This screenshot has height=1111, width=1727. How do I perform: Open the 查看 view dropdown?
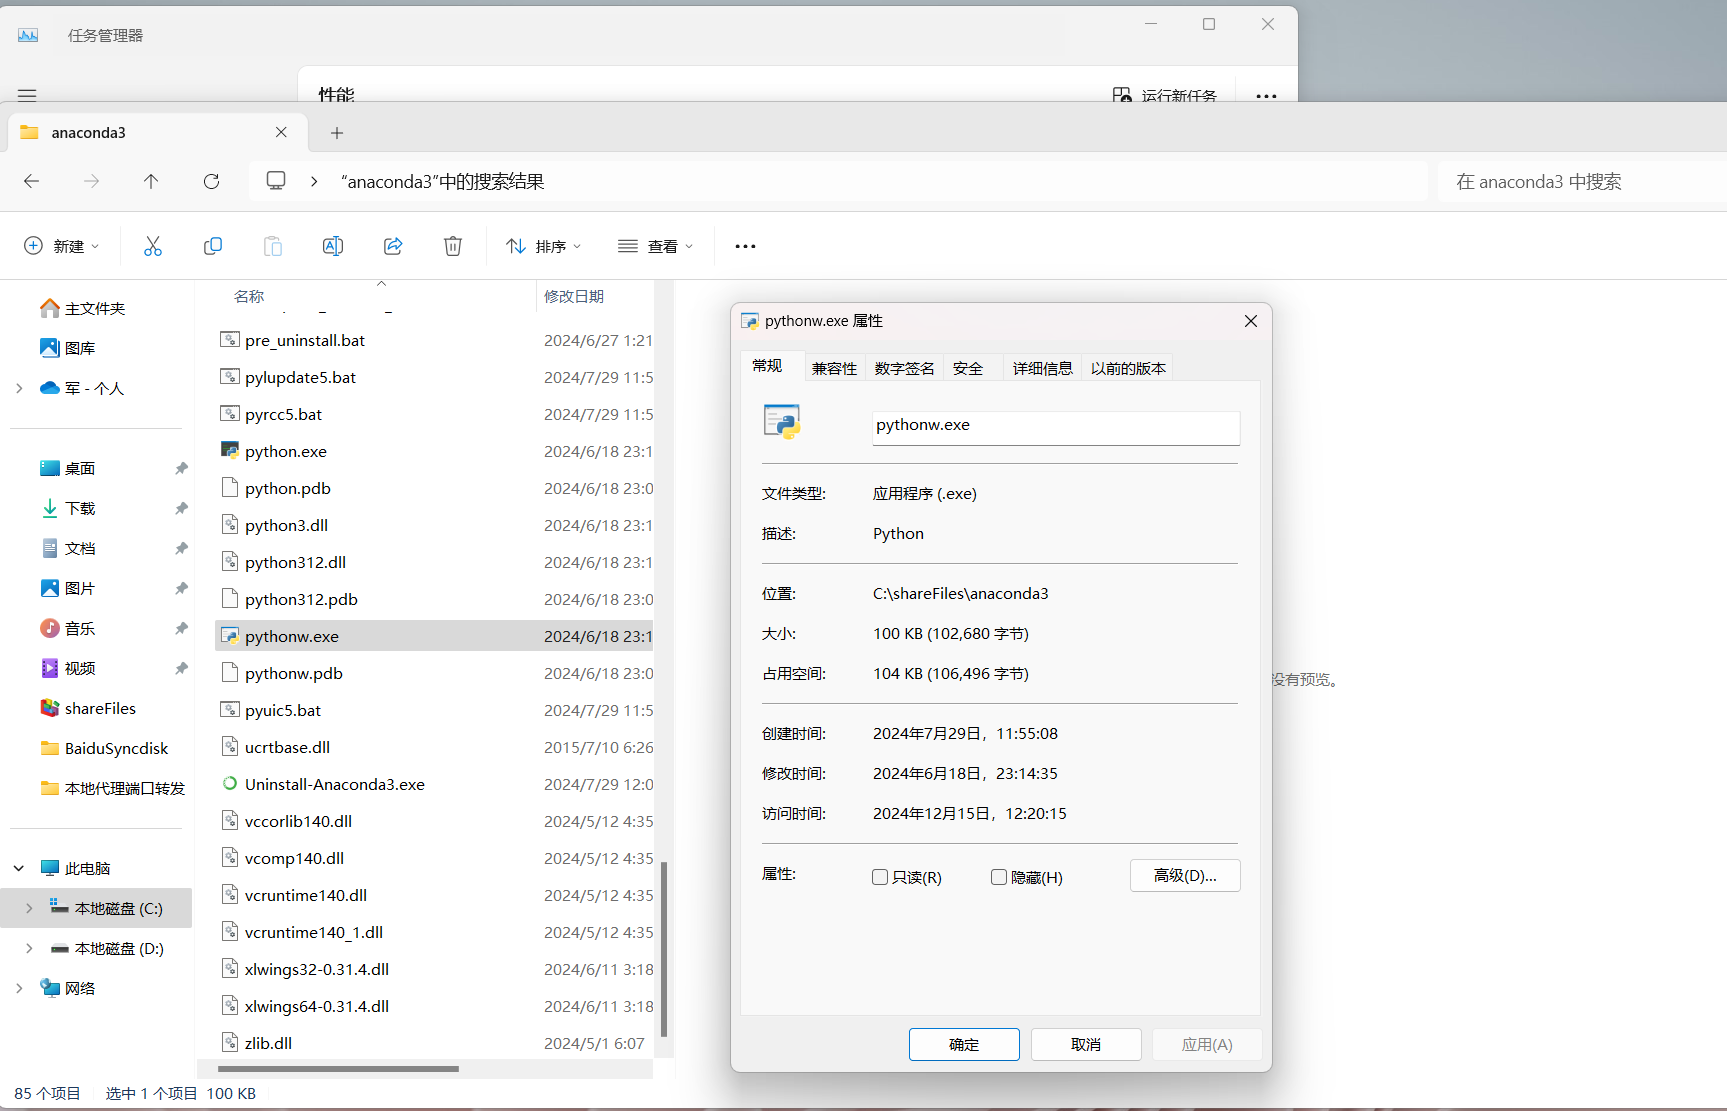[655, 245]
